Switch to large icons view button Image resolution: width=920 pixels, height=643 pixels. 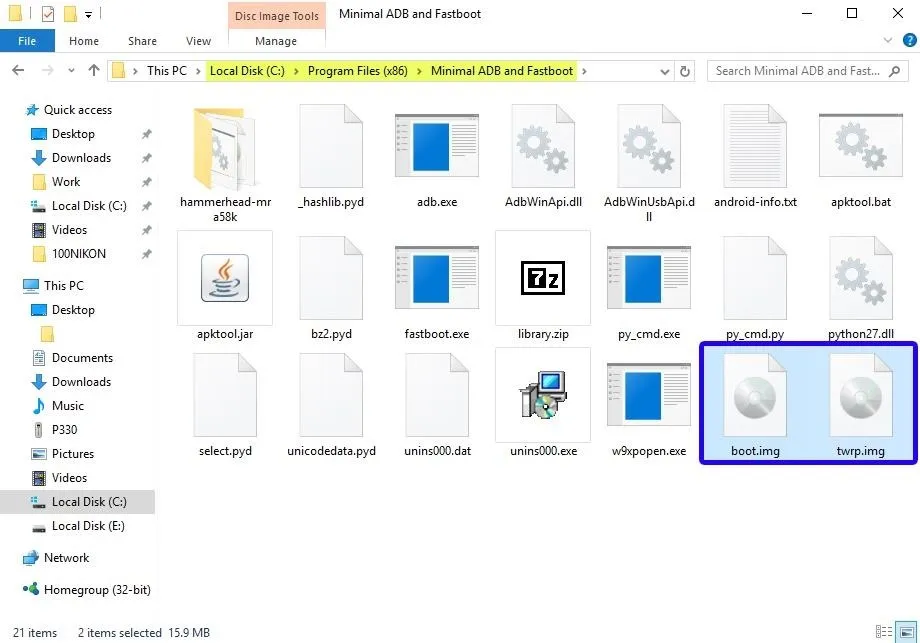pos(907,632)
